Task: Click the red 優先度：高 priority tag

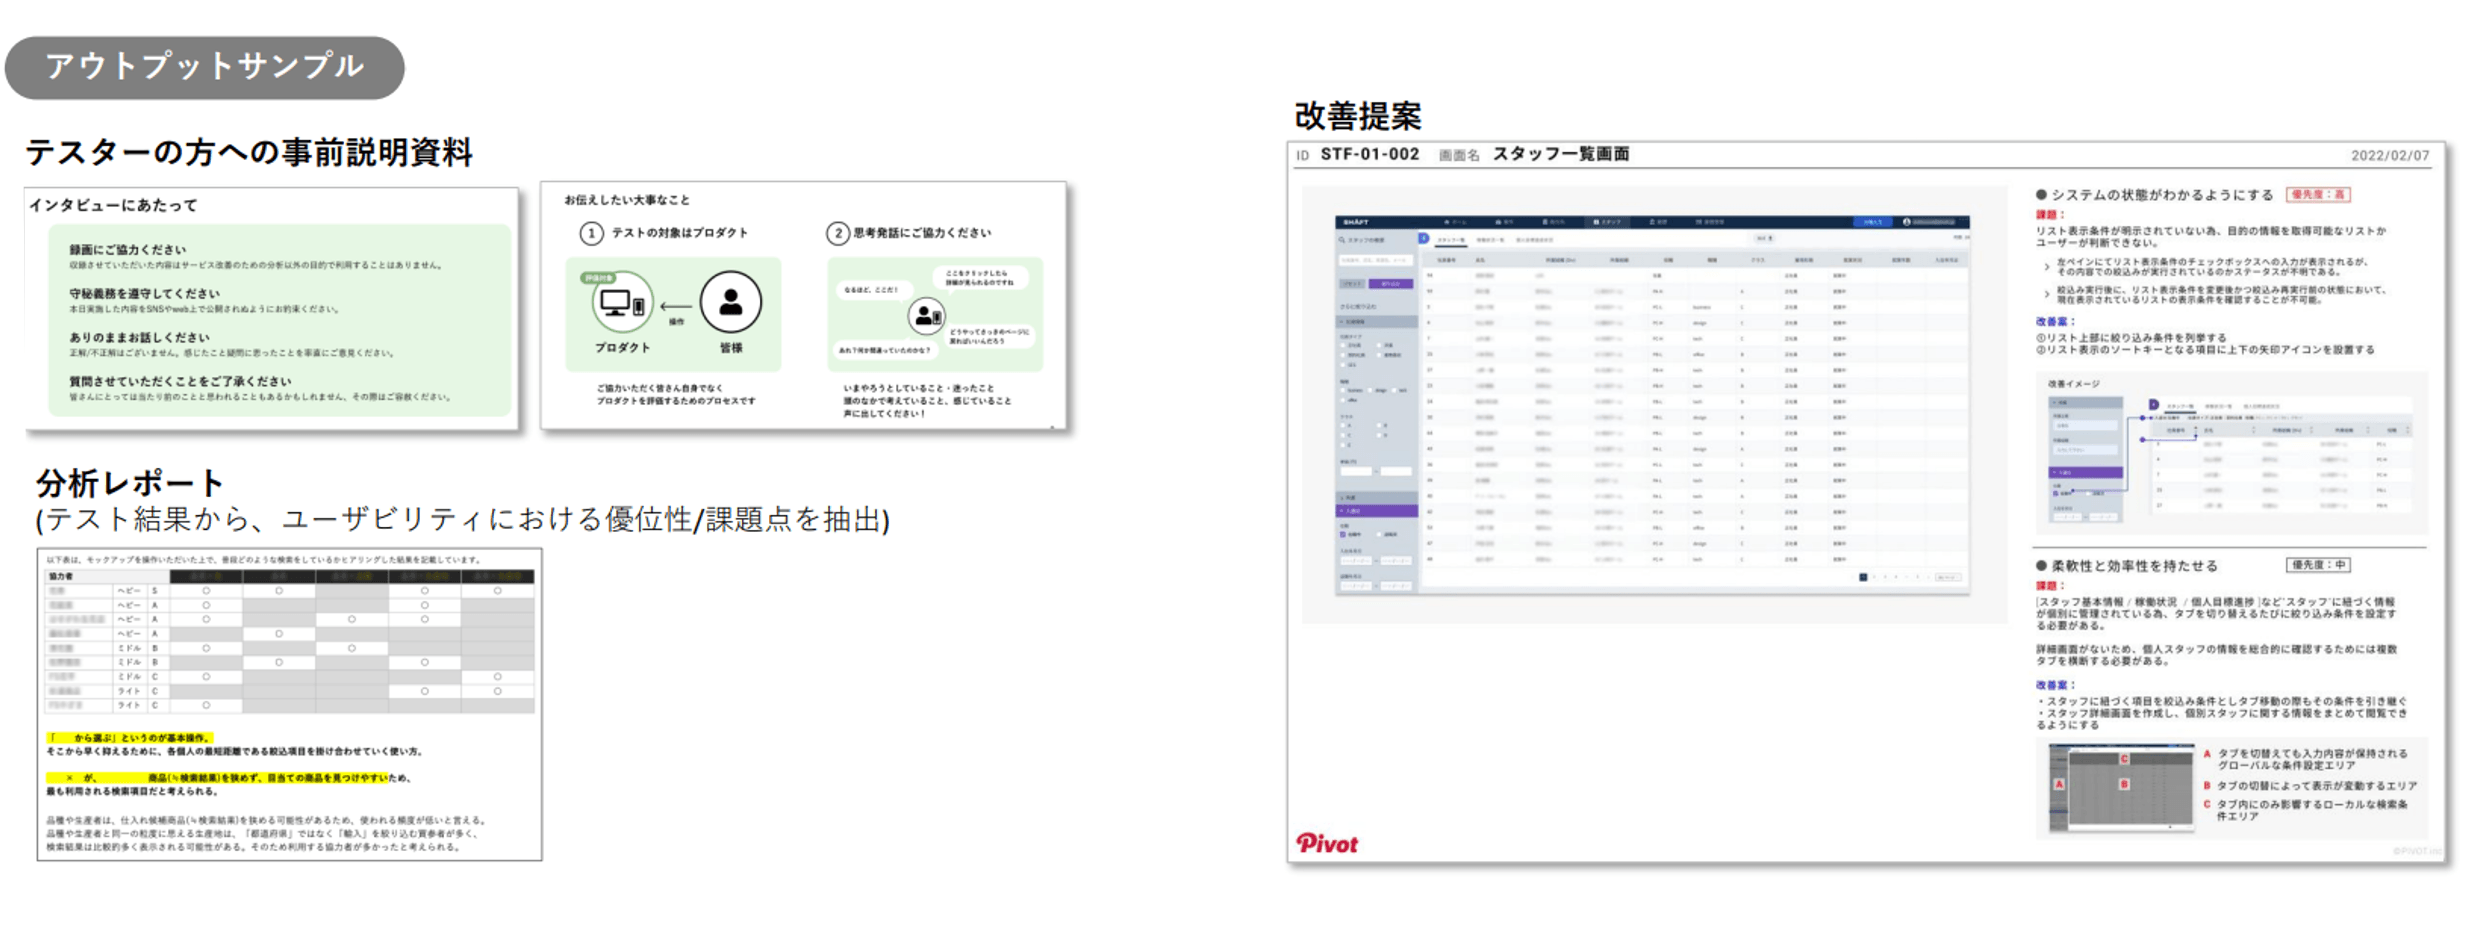Action: point(2317,195)
